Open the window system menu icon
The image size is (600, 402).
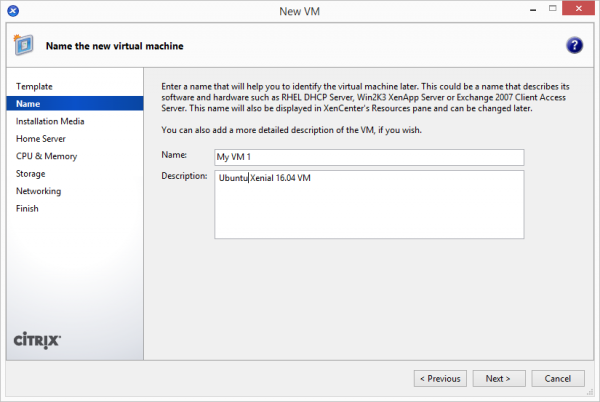[x=12, y=11]
